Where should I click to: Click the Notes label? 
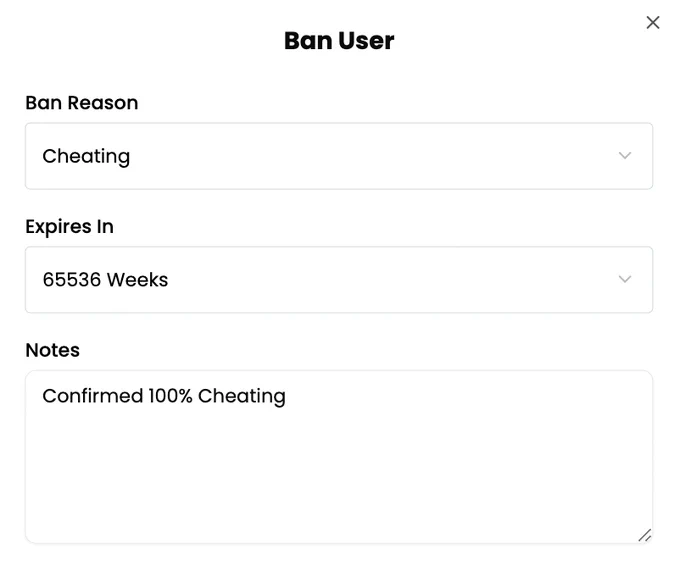[52, 350]
